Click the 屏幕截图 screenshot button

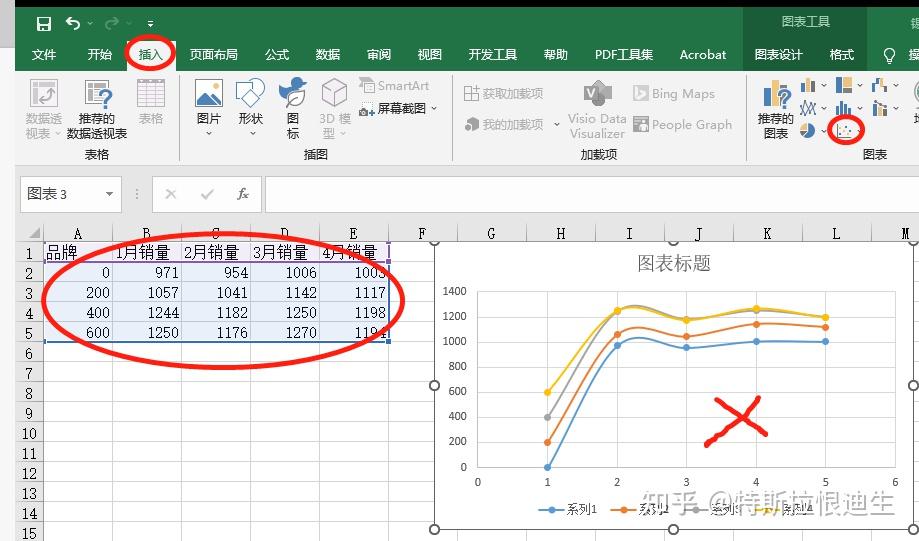[393, 109]
